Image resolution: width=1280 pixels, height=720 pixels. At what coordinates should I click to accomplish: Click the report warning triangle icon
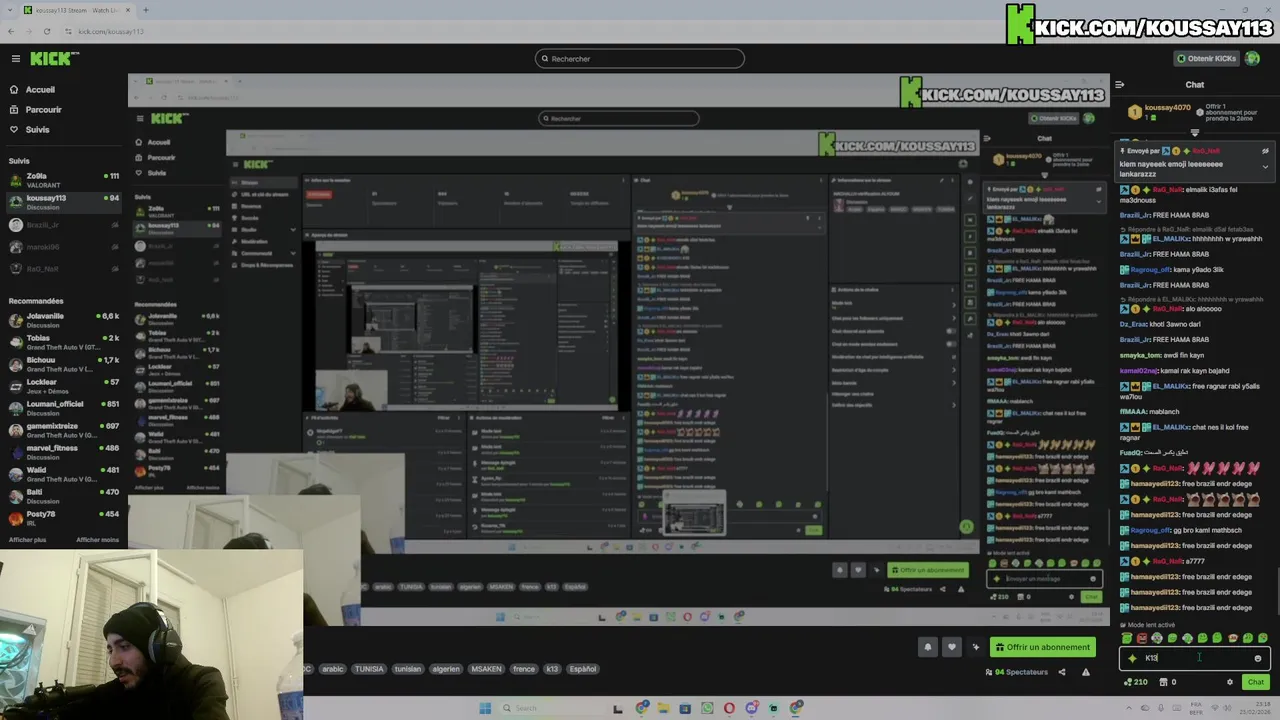point(1086,672)
